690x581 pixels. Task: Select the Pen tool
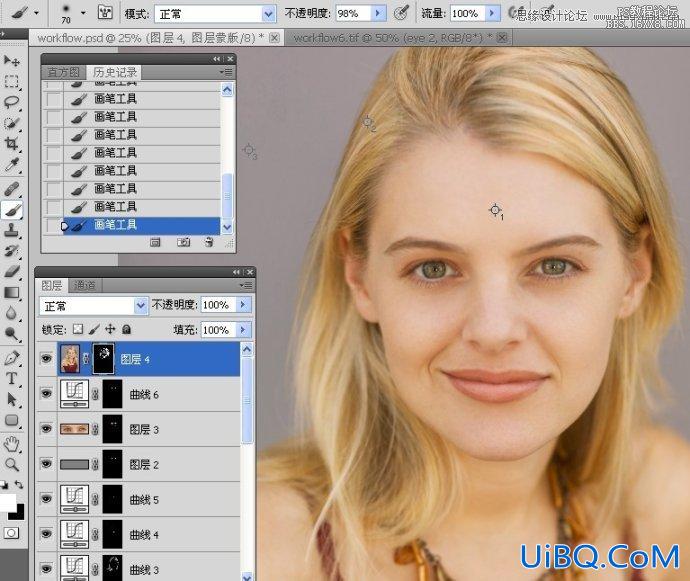[11, 358]
